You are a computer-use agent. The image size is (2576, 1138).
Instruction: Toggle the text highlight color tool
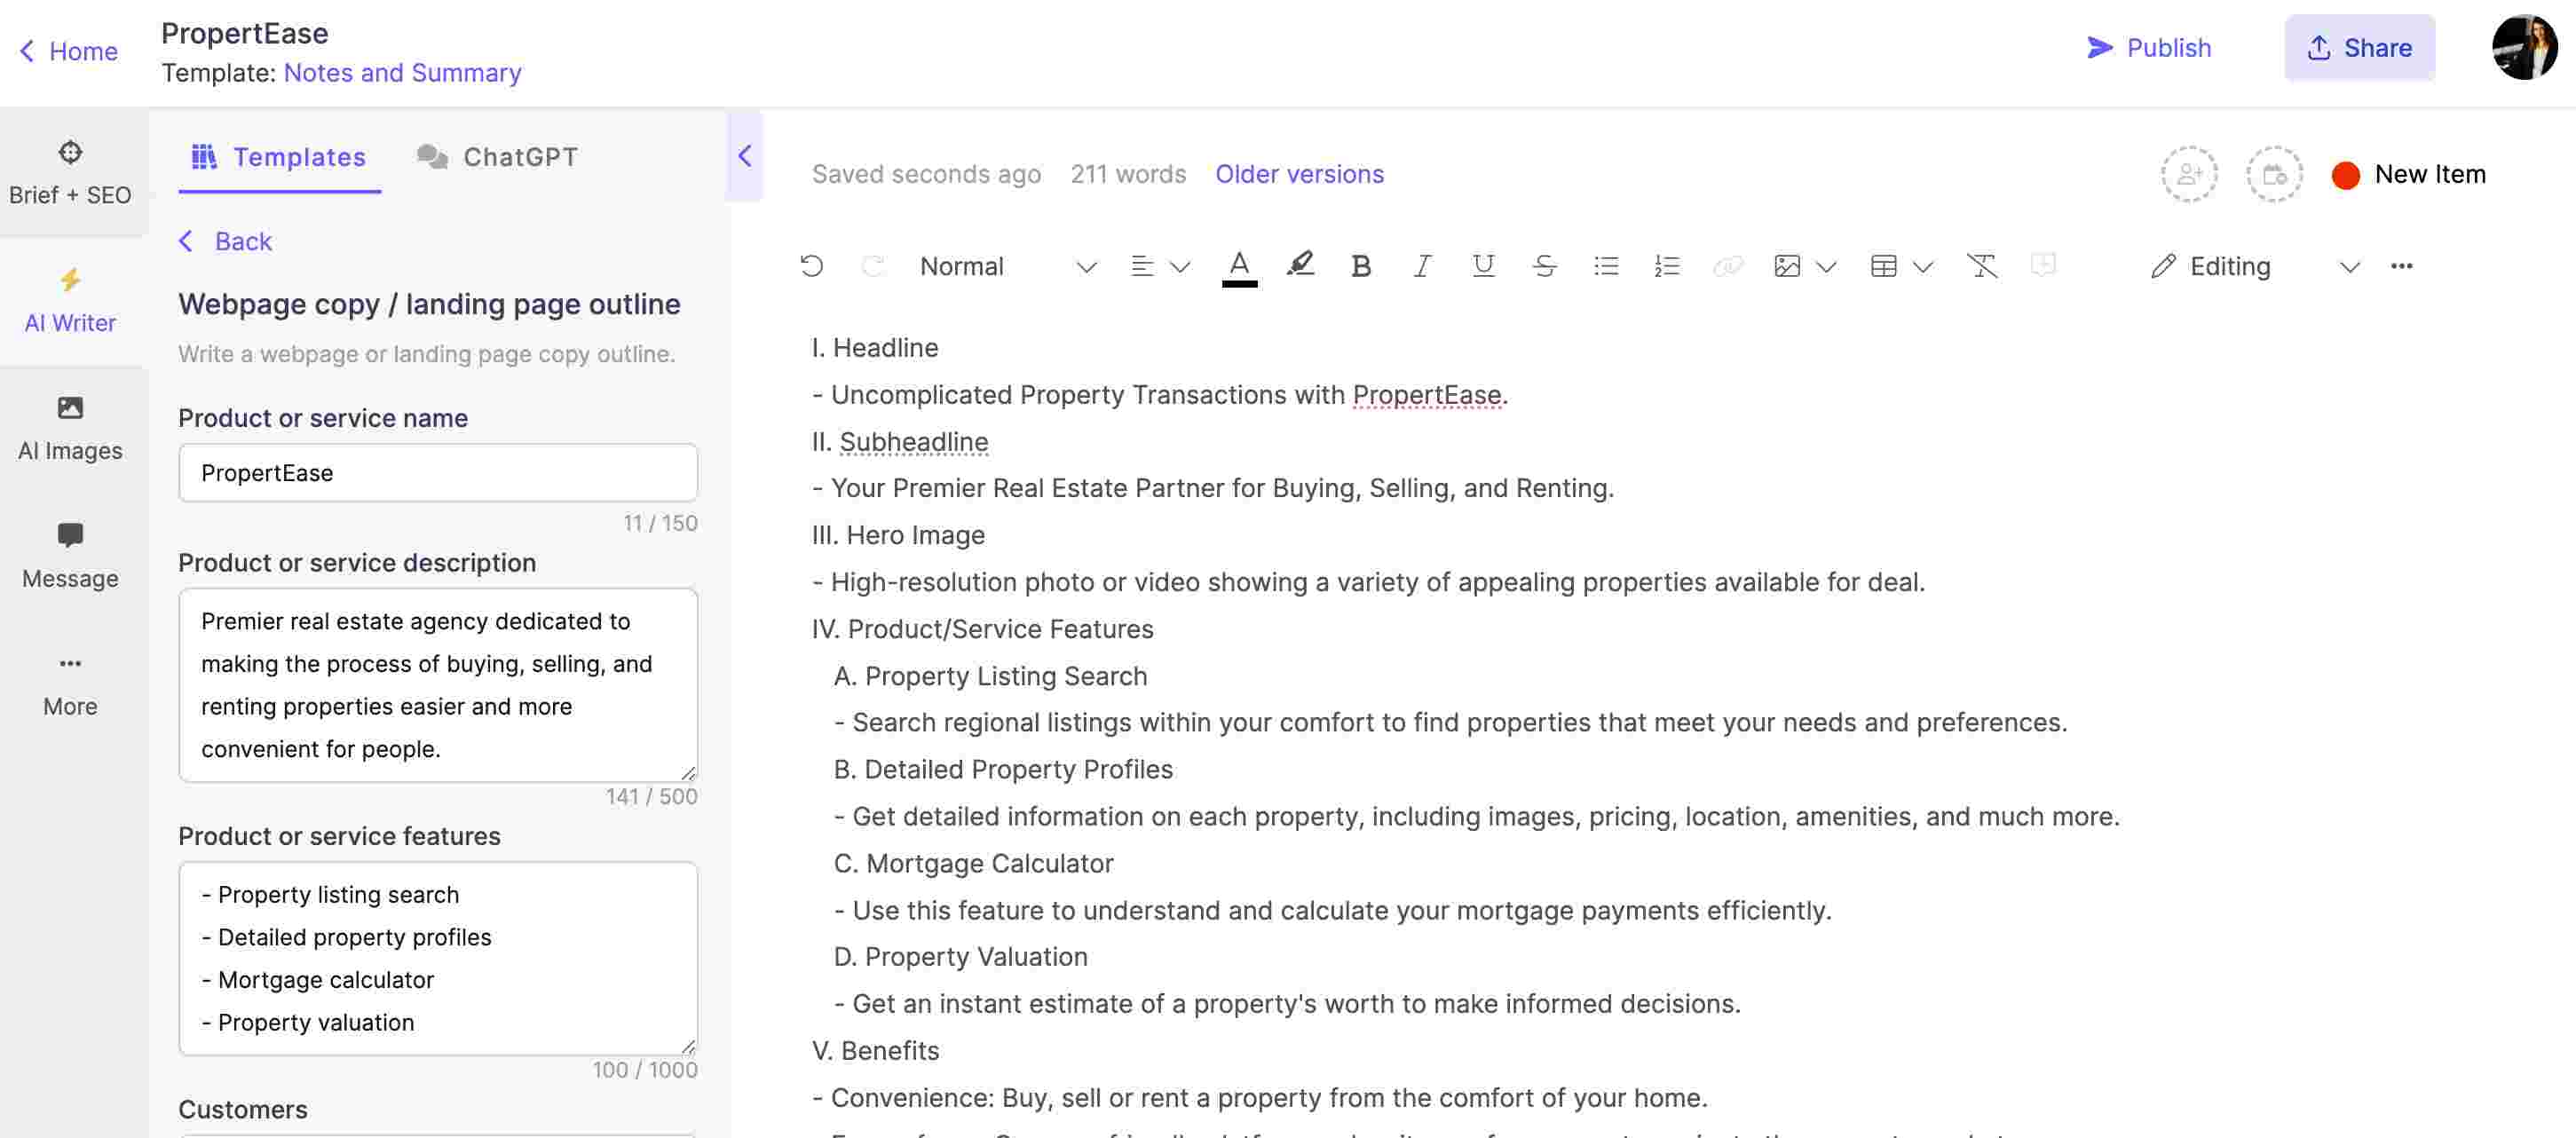[x=1298, y=265]
